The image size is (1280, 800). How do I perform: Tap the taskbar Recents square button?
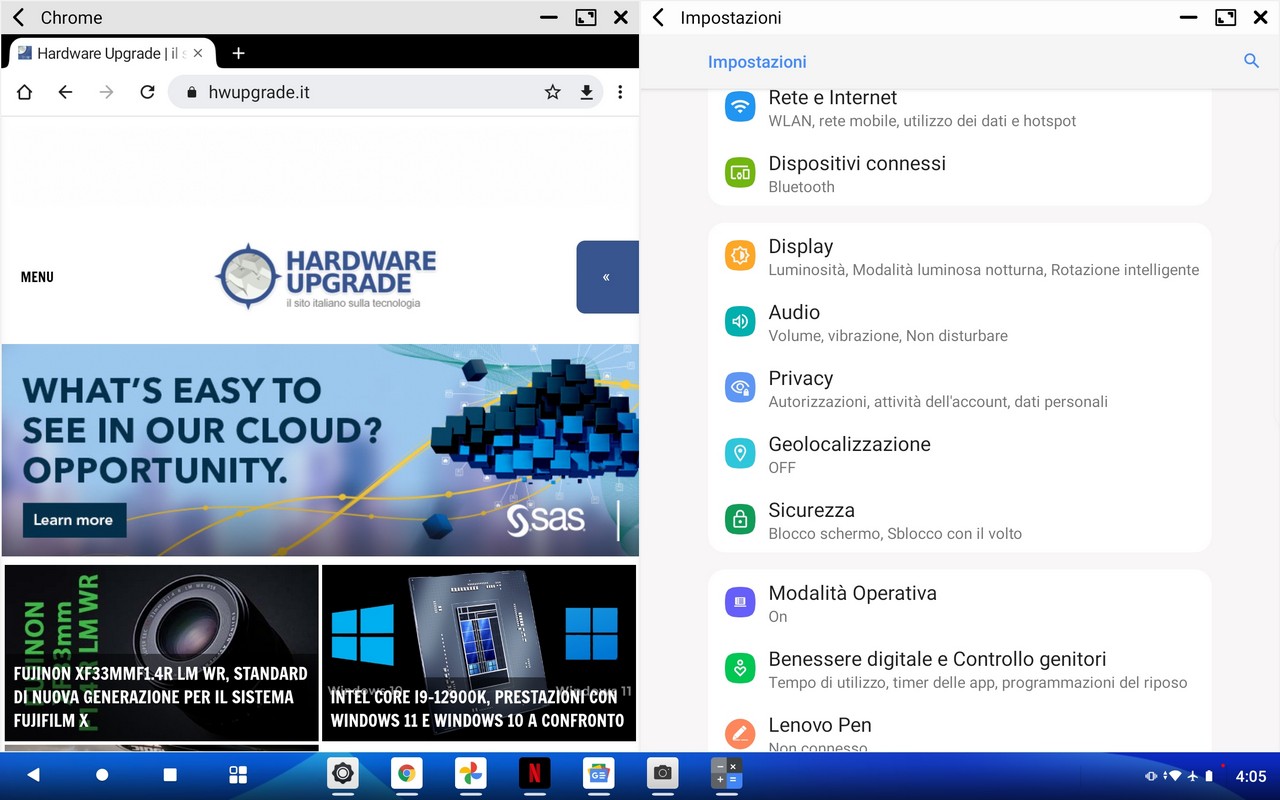pyautogui.click(x=170, y=775)
